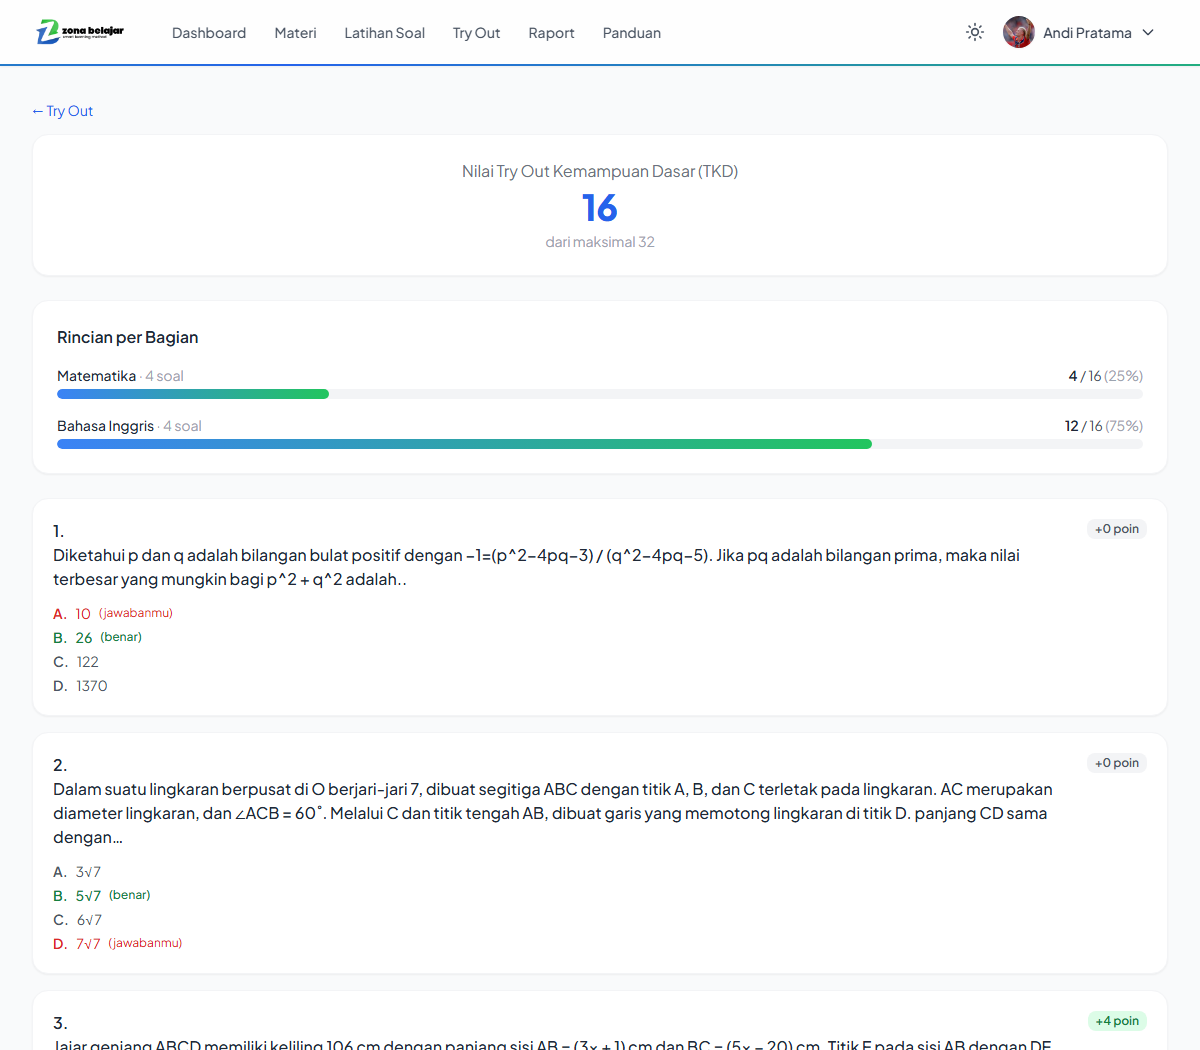Go back via the ← Try Out link
Image resolution: width=1200 pixels, height=1050 pixels.
tap(62, 111)
